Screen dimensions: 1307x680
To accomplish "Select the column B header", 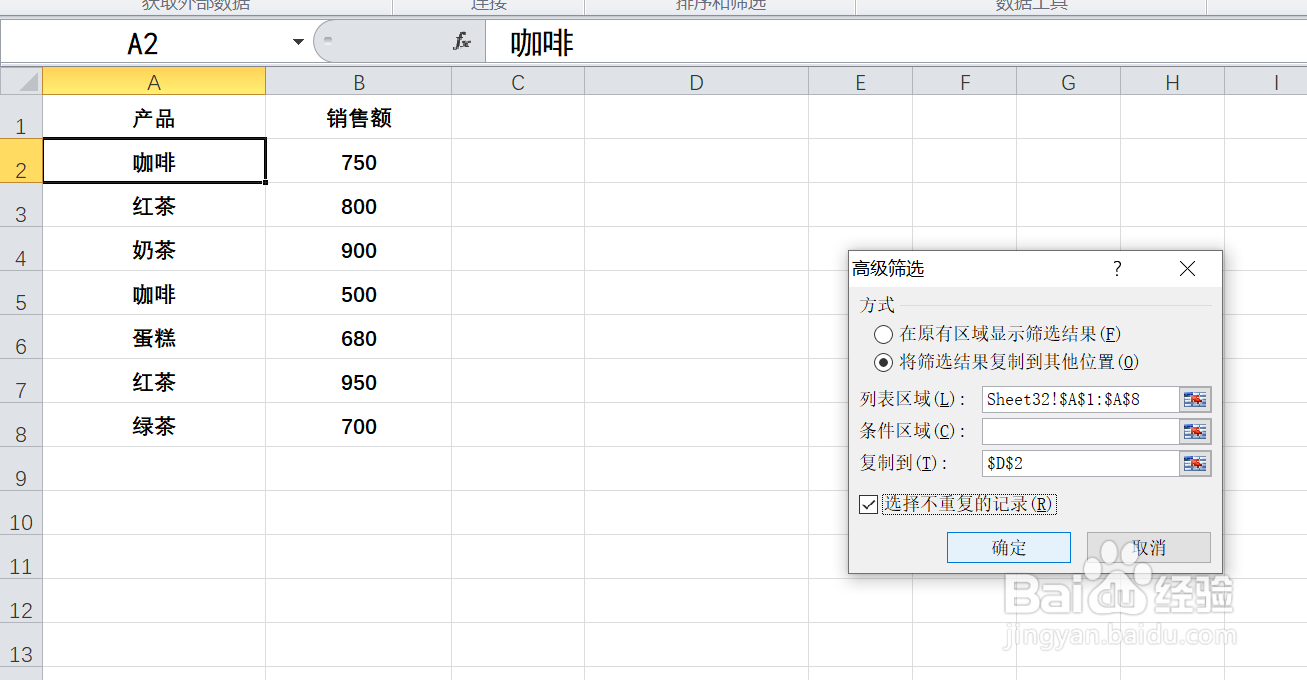I will tap(359, 80).
